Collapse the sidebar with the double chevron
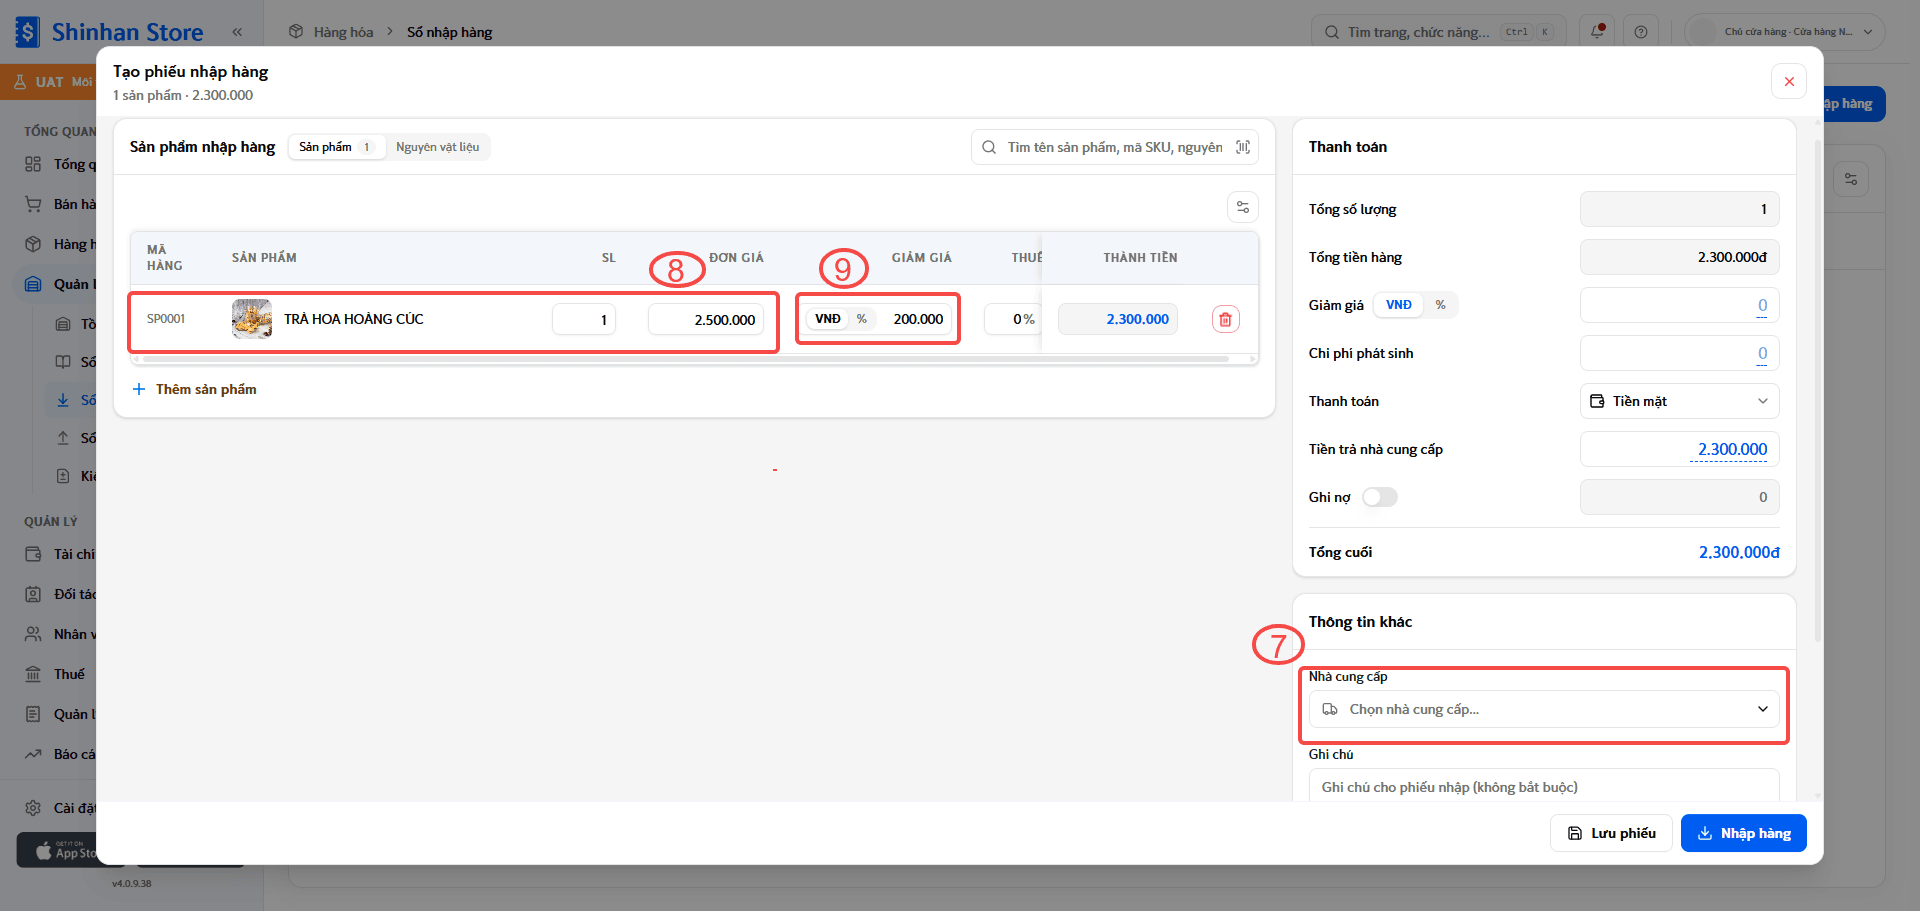 pos(237,32)
